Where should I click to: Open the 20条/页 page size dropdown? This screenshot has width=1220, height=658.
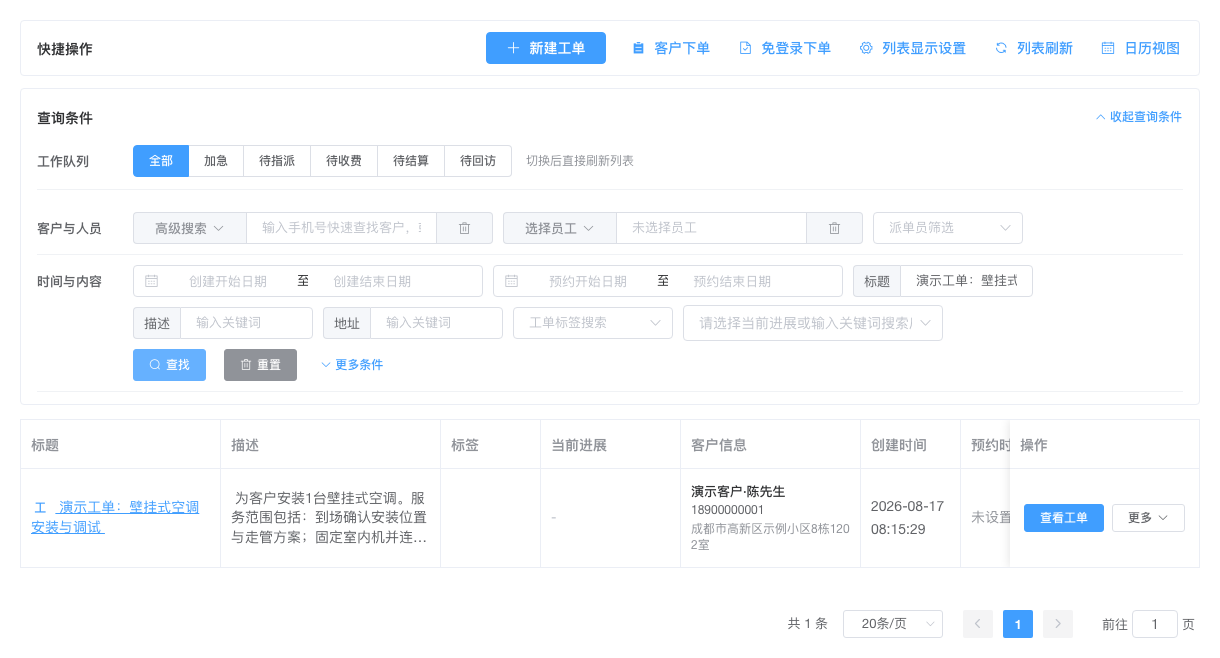(x=893, y=624)
